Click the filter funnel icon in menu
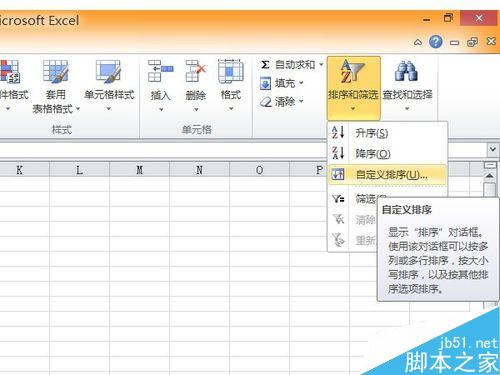The width and height of the screenshot is (500, 375). click(x=338, y=199)
